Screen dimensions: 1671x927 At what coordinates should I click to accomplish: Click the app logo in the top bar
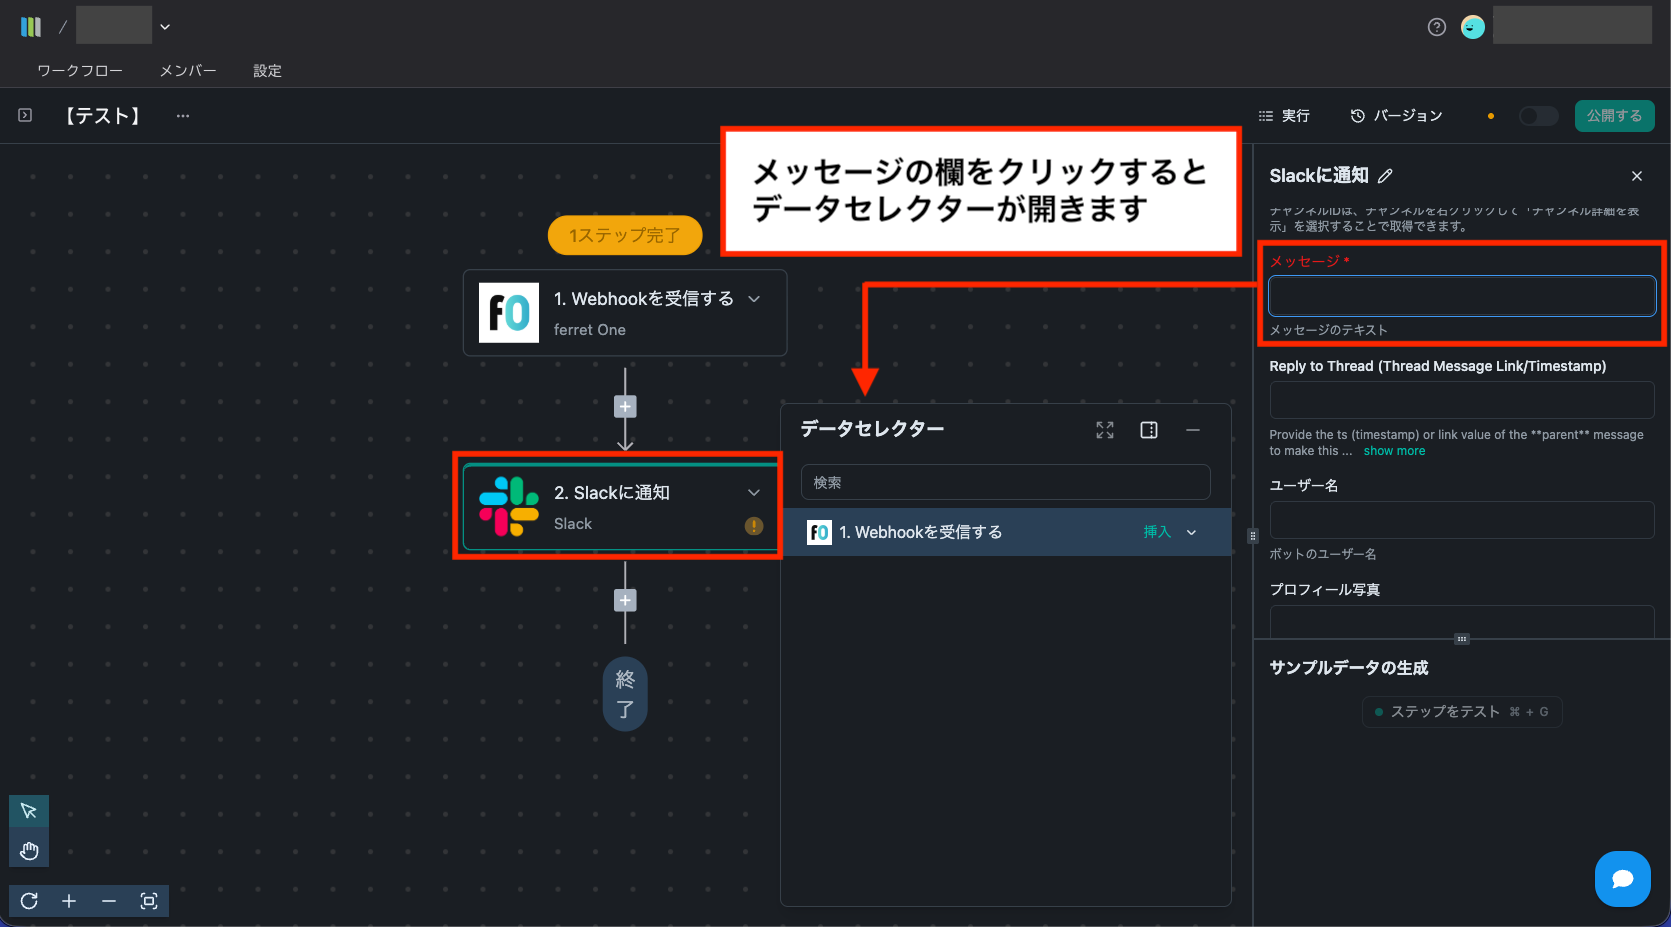pyautogui.click(x=31, y=27)
